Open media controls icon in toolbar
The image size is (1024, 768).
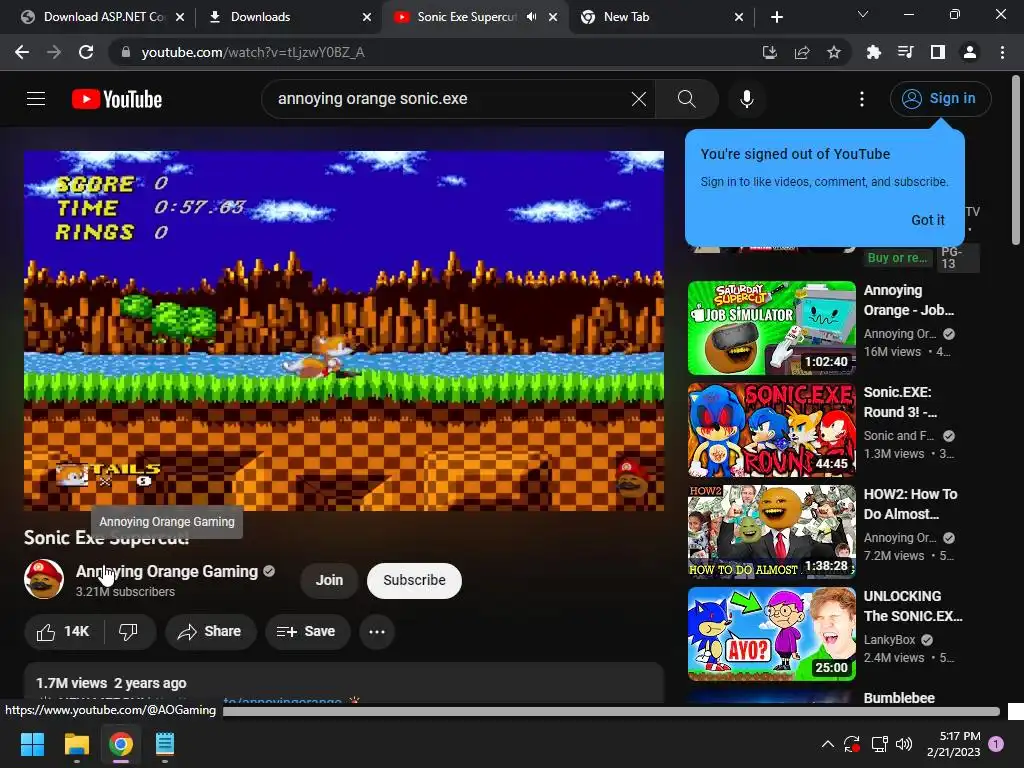click(x=906, y=52)
